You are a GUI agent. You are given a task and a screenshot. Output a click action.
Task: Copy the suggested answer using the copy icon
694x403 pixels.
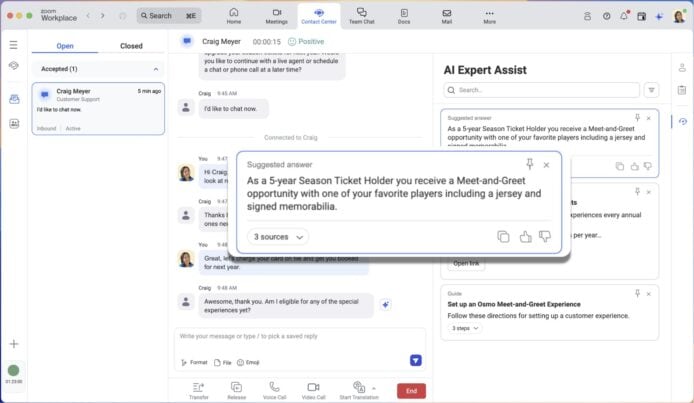tap(503, 237)
